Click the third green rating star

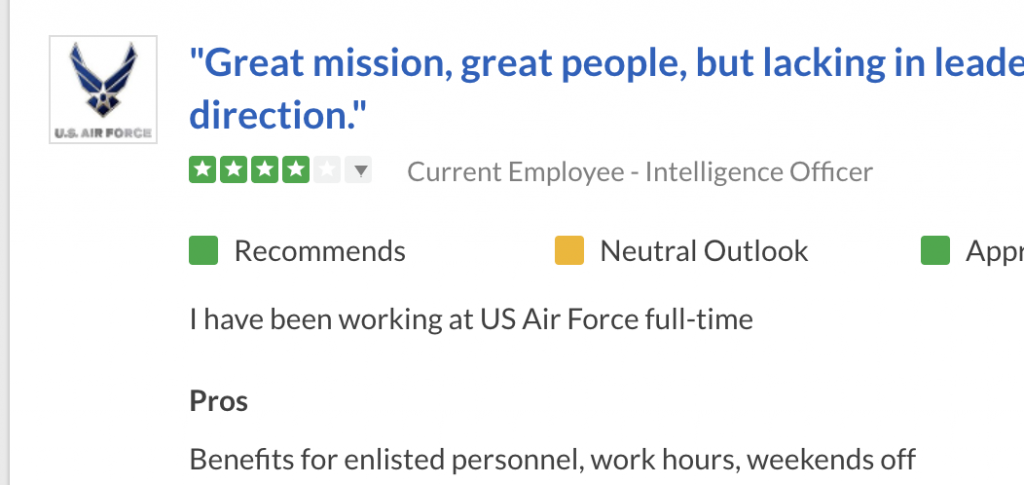[x=264, y=171]
